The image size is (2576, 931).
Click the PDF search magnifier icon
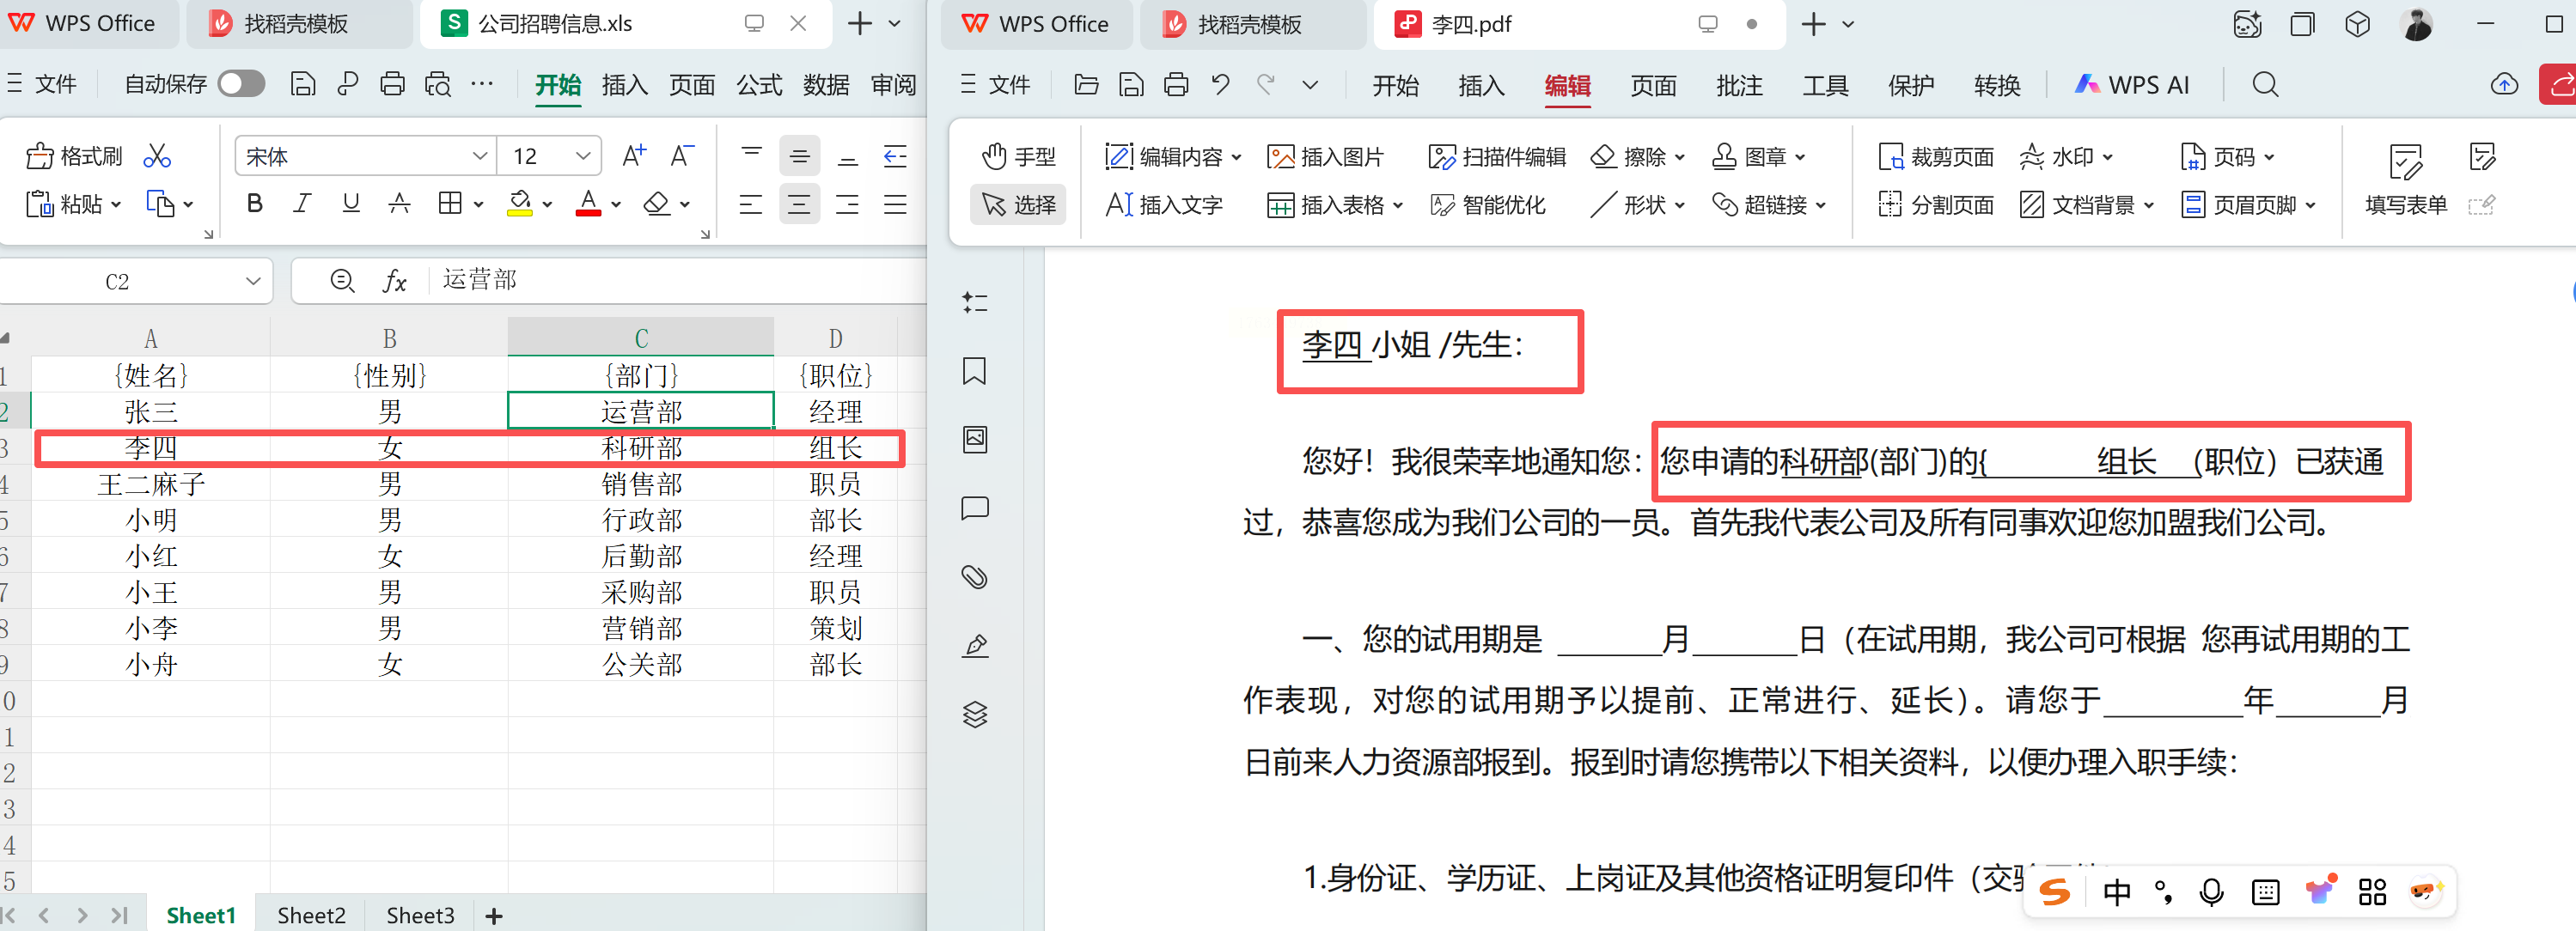2265,85
